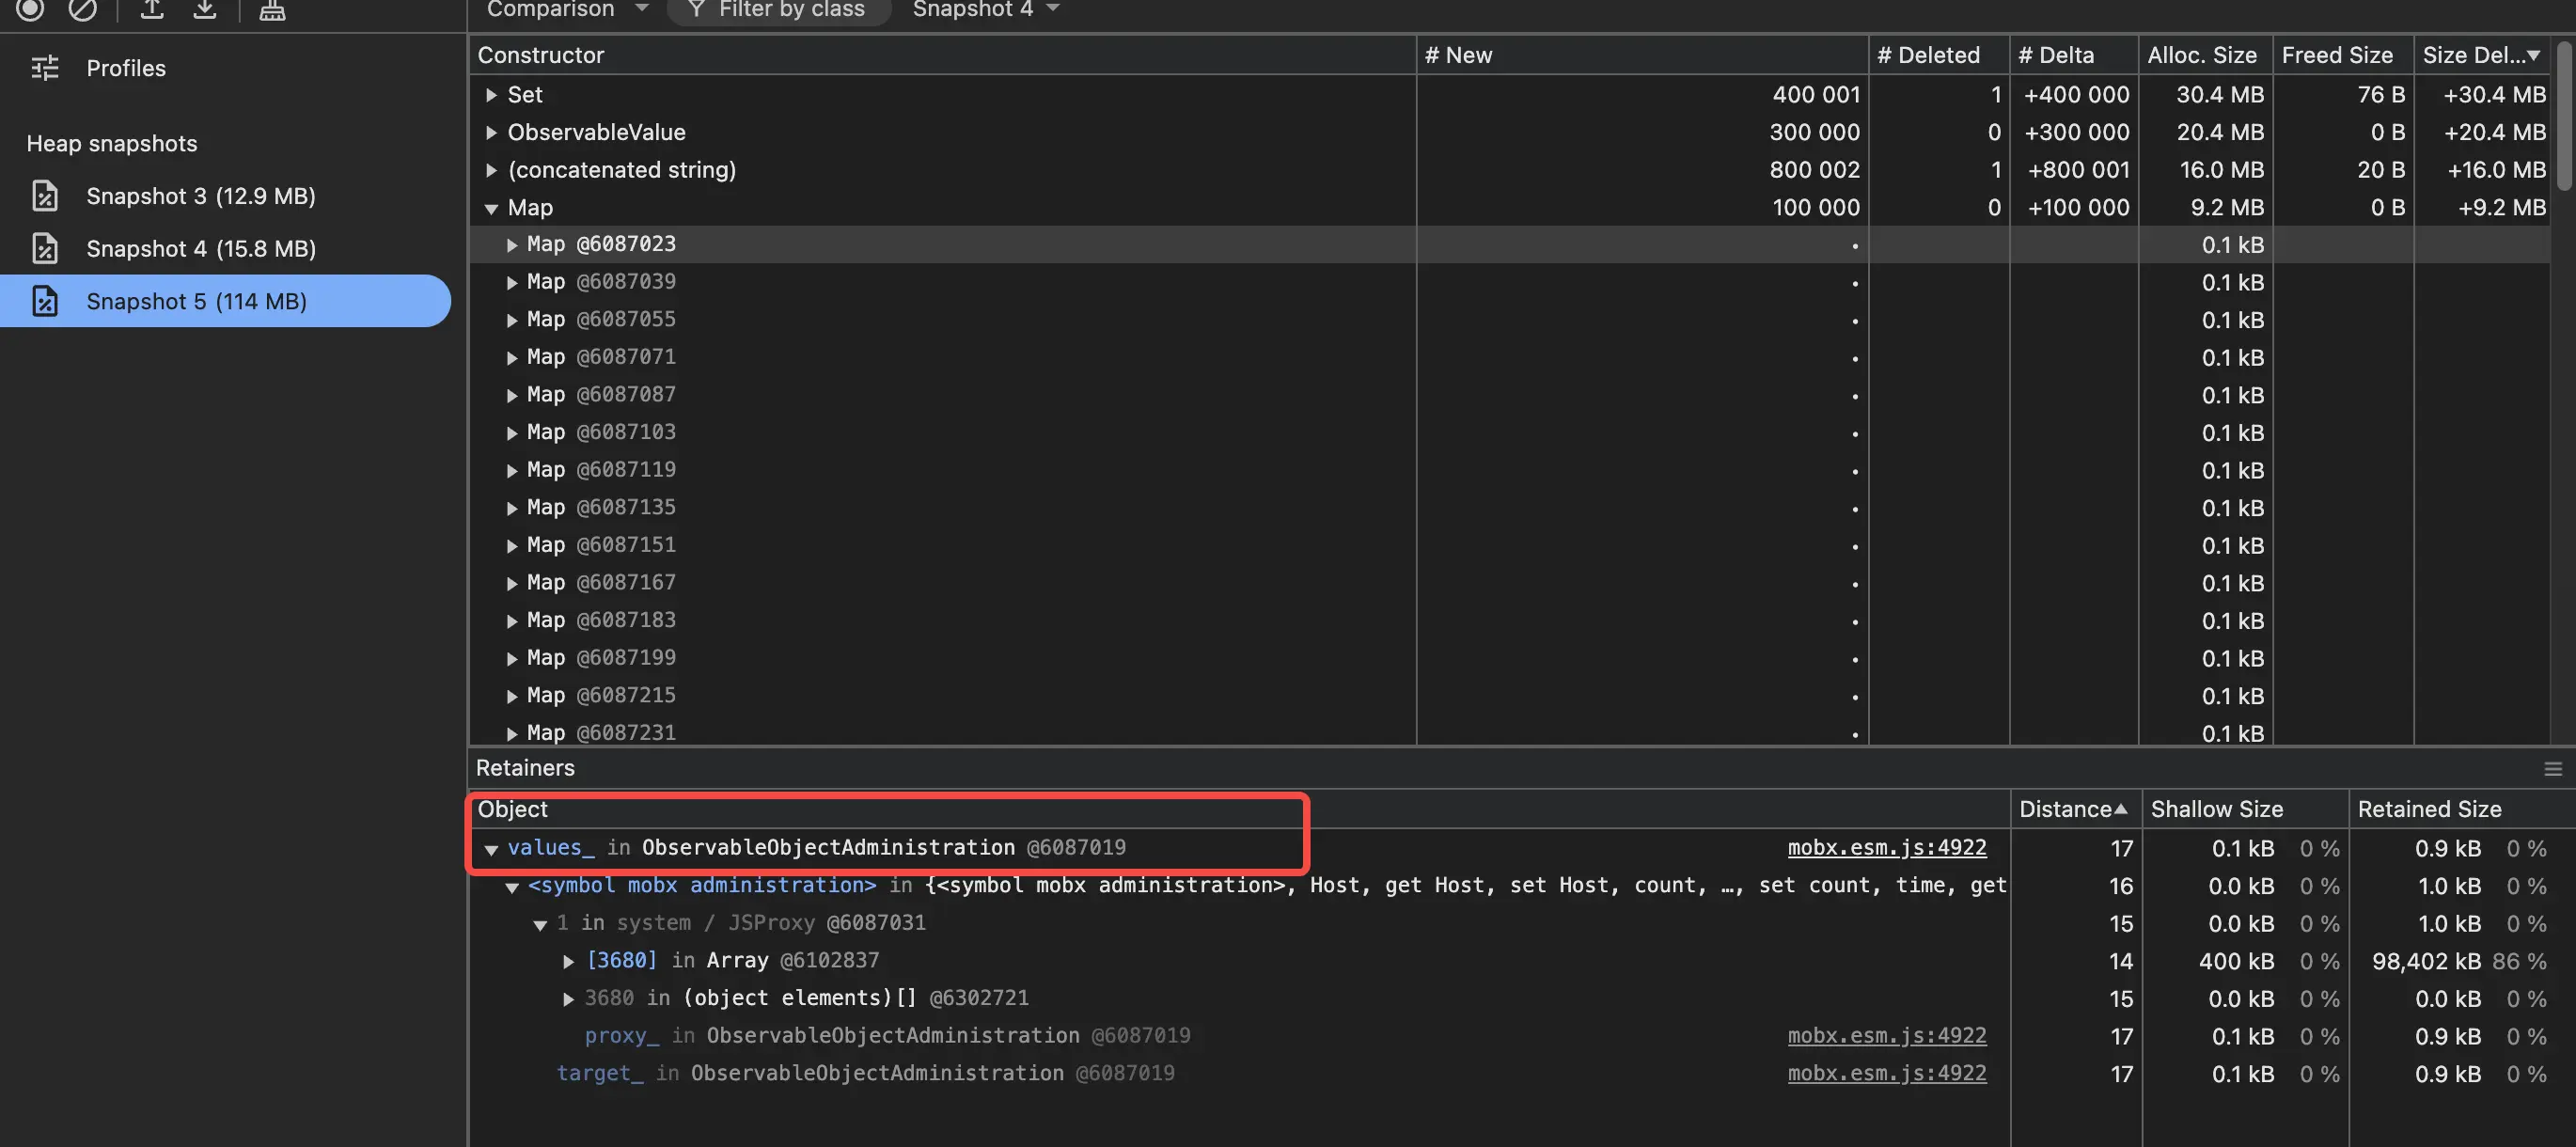Viewport: 2576px width, 1147px height.
Task: Click the record heap snapshot icon
Action: click(x=30, y=9)
